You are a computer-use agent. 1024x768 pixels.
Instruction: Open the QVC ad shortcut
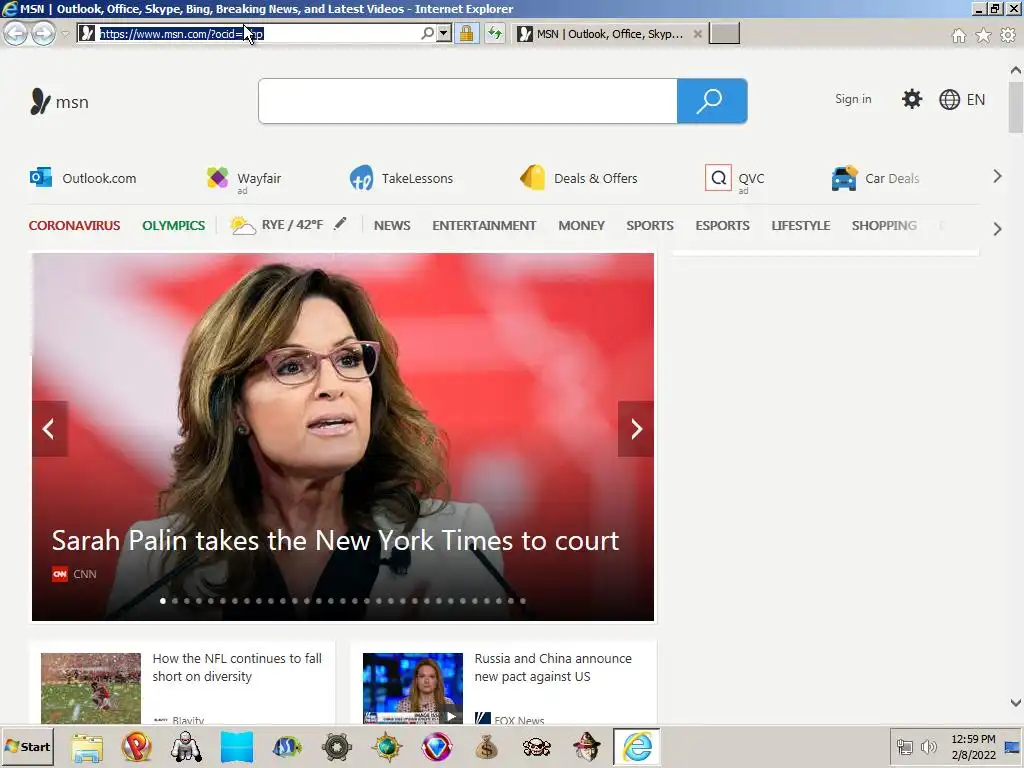tap(735, 179)
